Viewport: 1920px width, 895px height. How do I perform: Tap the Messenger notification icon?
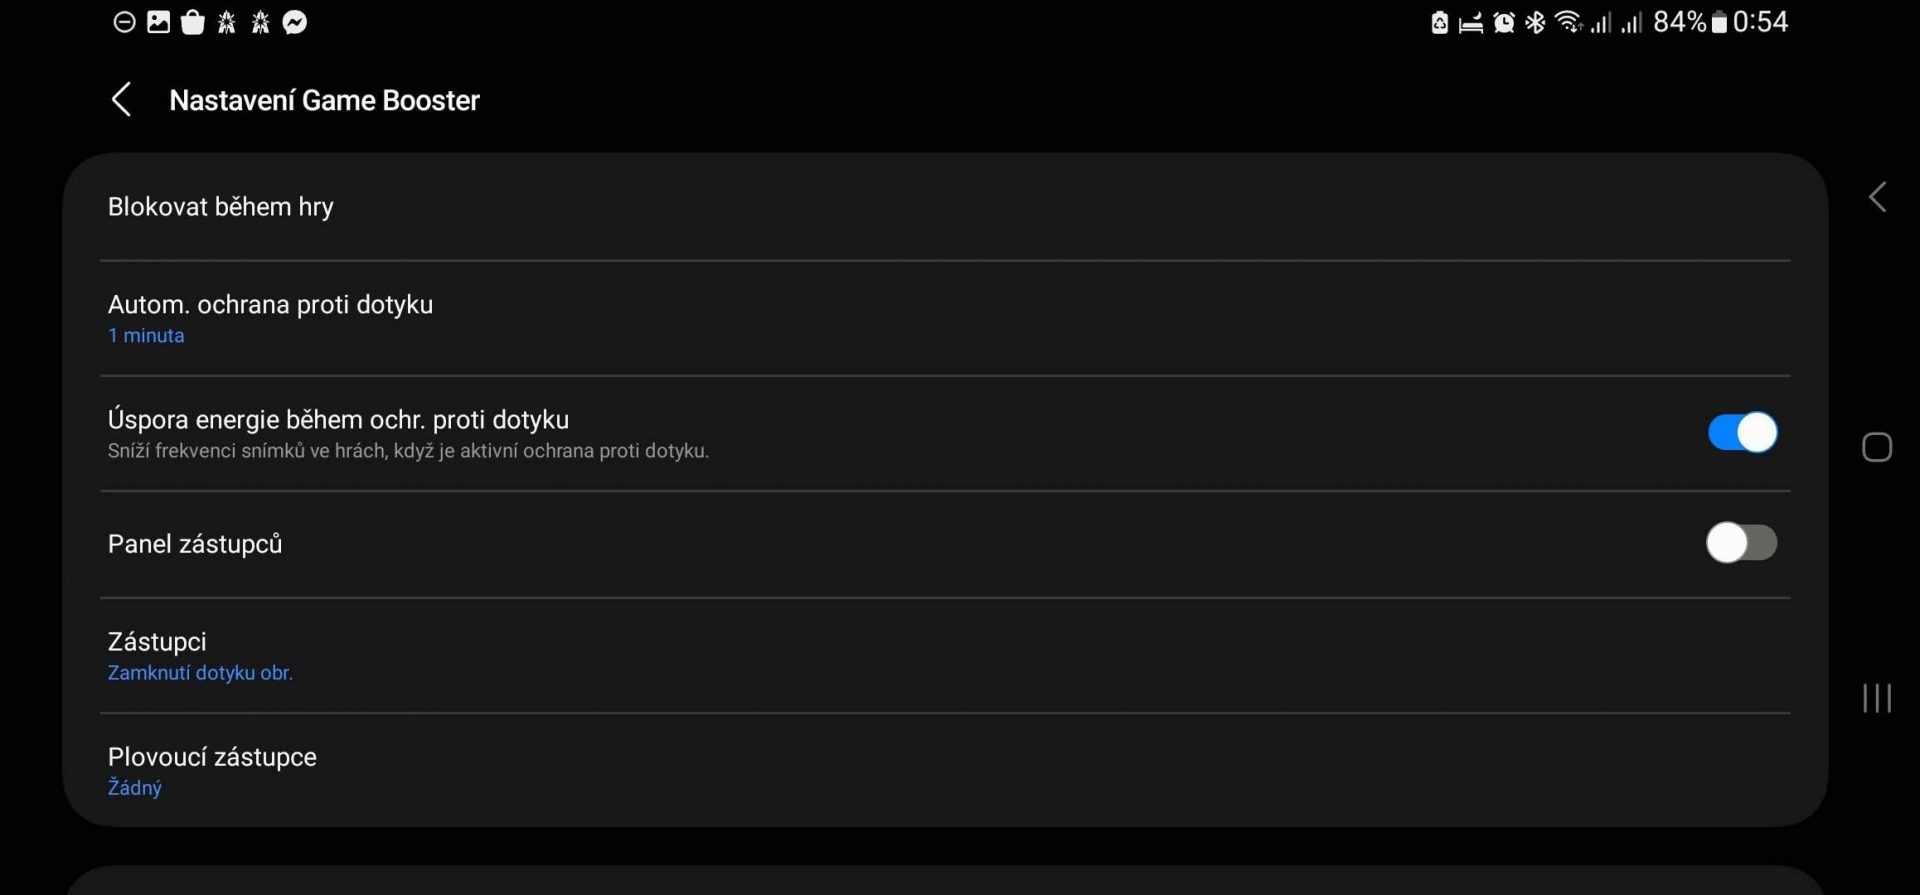[294, 22]
